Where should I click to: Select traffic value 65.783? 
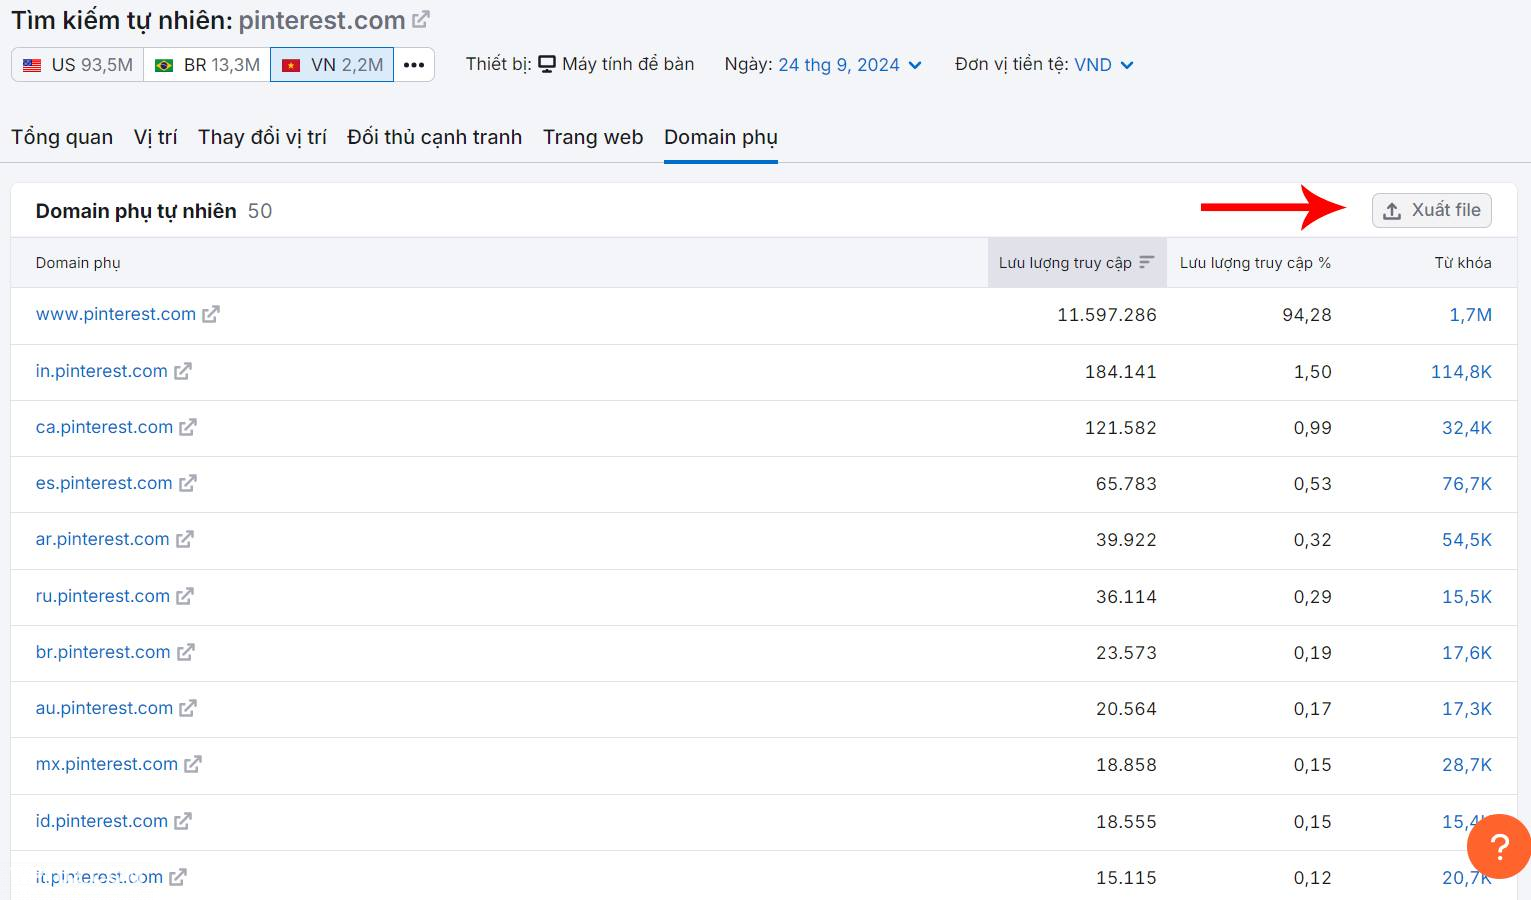tap(1126, 484)
